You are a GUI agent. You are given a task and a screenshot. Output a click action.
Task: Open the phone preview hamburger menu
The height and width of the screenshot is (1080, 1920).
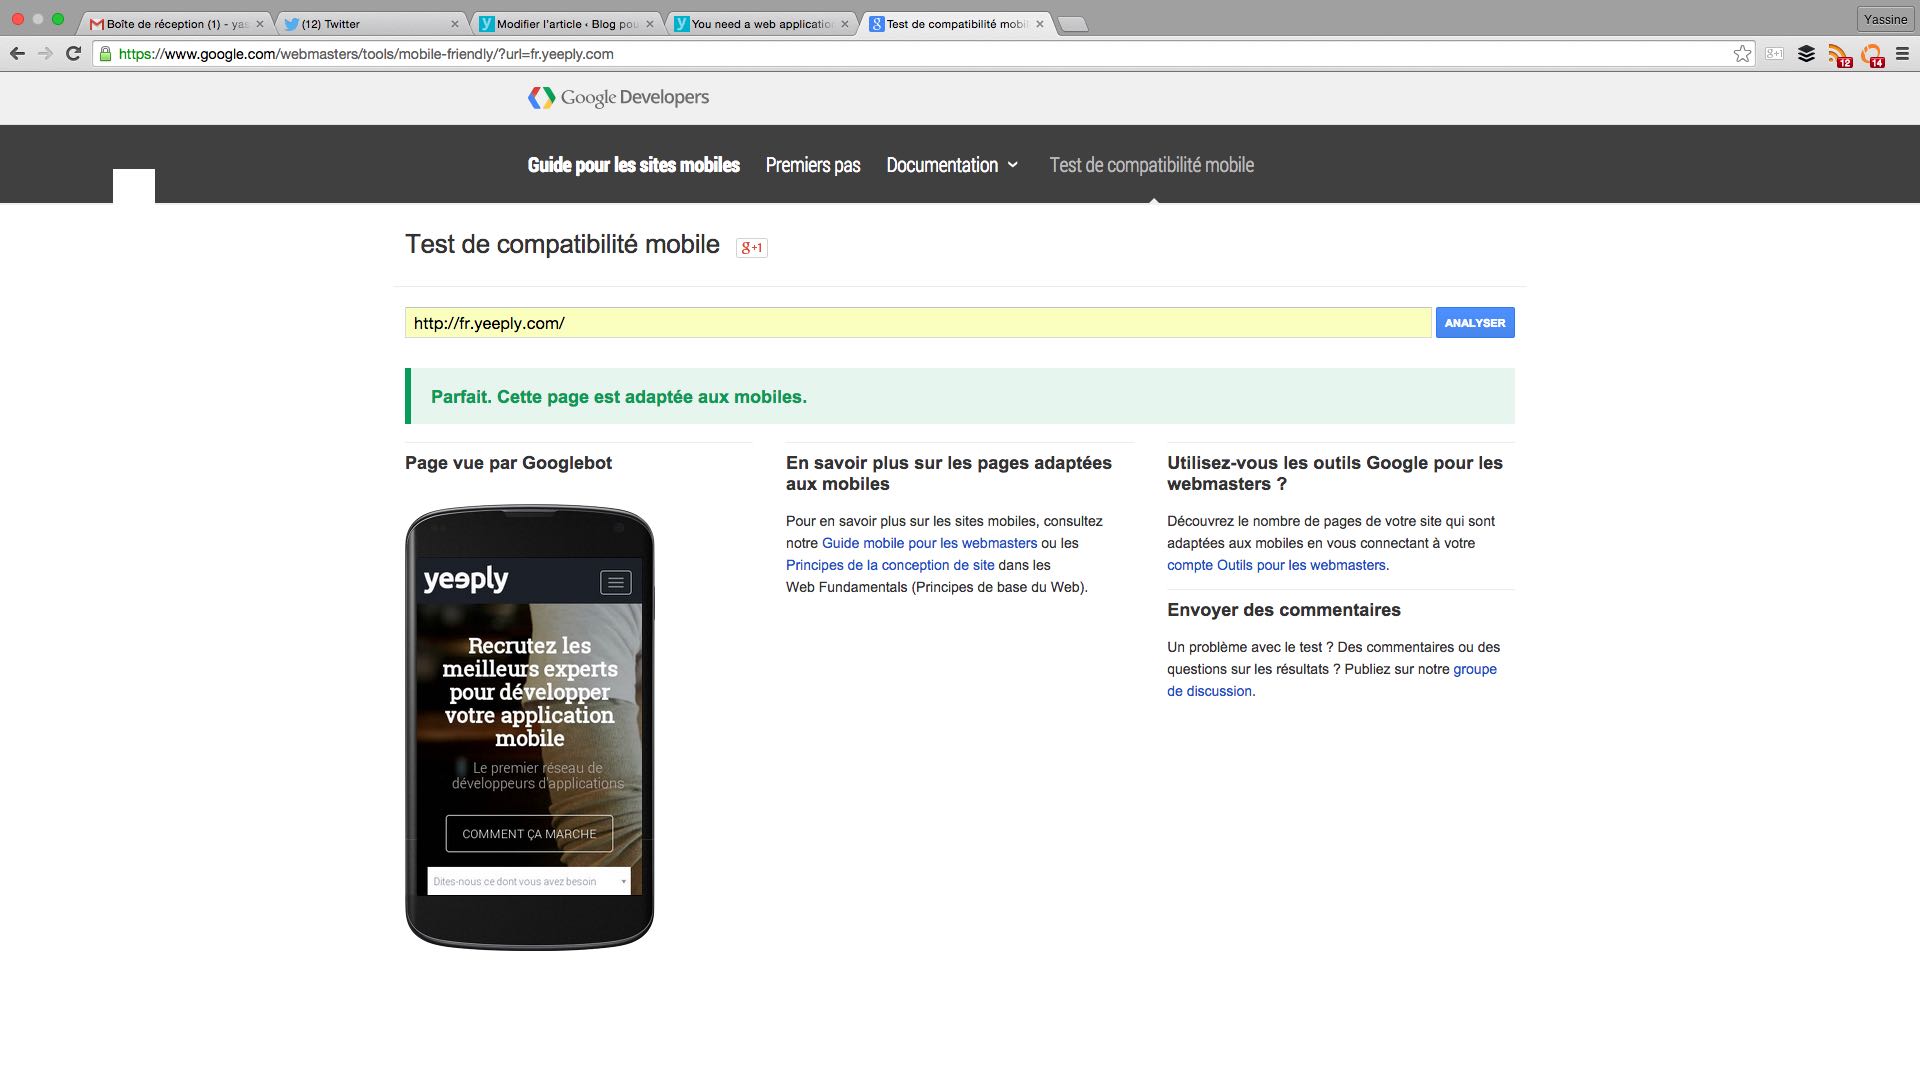(615, 580)
